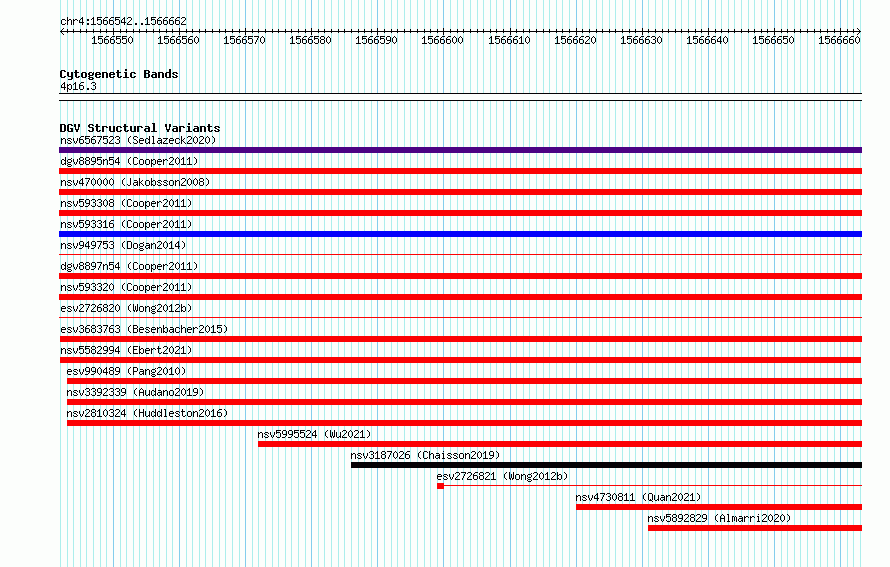
Task: Click the red bar under nsv593320
Action: (x=460, y=297)
